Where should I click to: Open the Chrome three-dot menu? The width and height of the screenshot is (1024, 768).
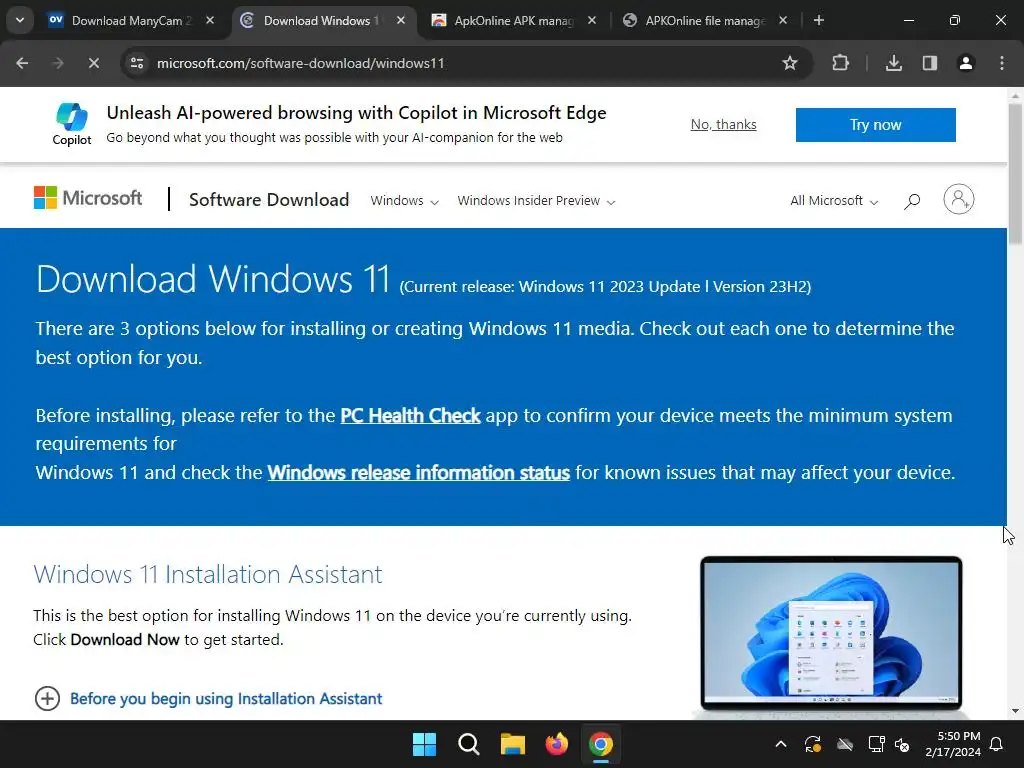tap(1002, 63)
